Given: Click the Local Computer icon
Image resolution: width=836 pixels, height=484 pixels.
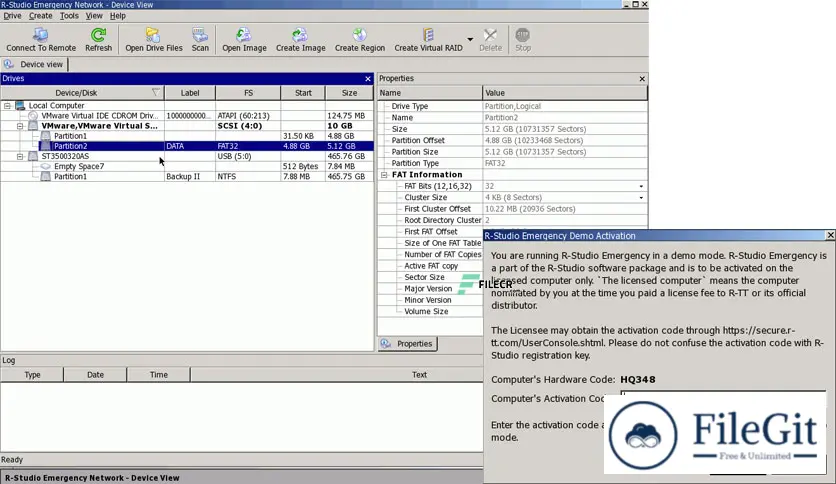Looking at the screenshot, I should point(20,106).
